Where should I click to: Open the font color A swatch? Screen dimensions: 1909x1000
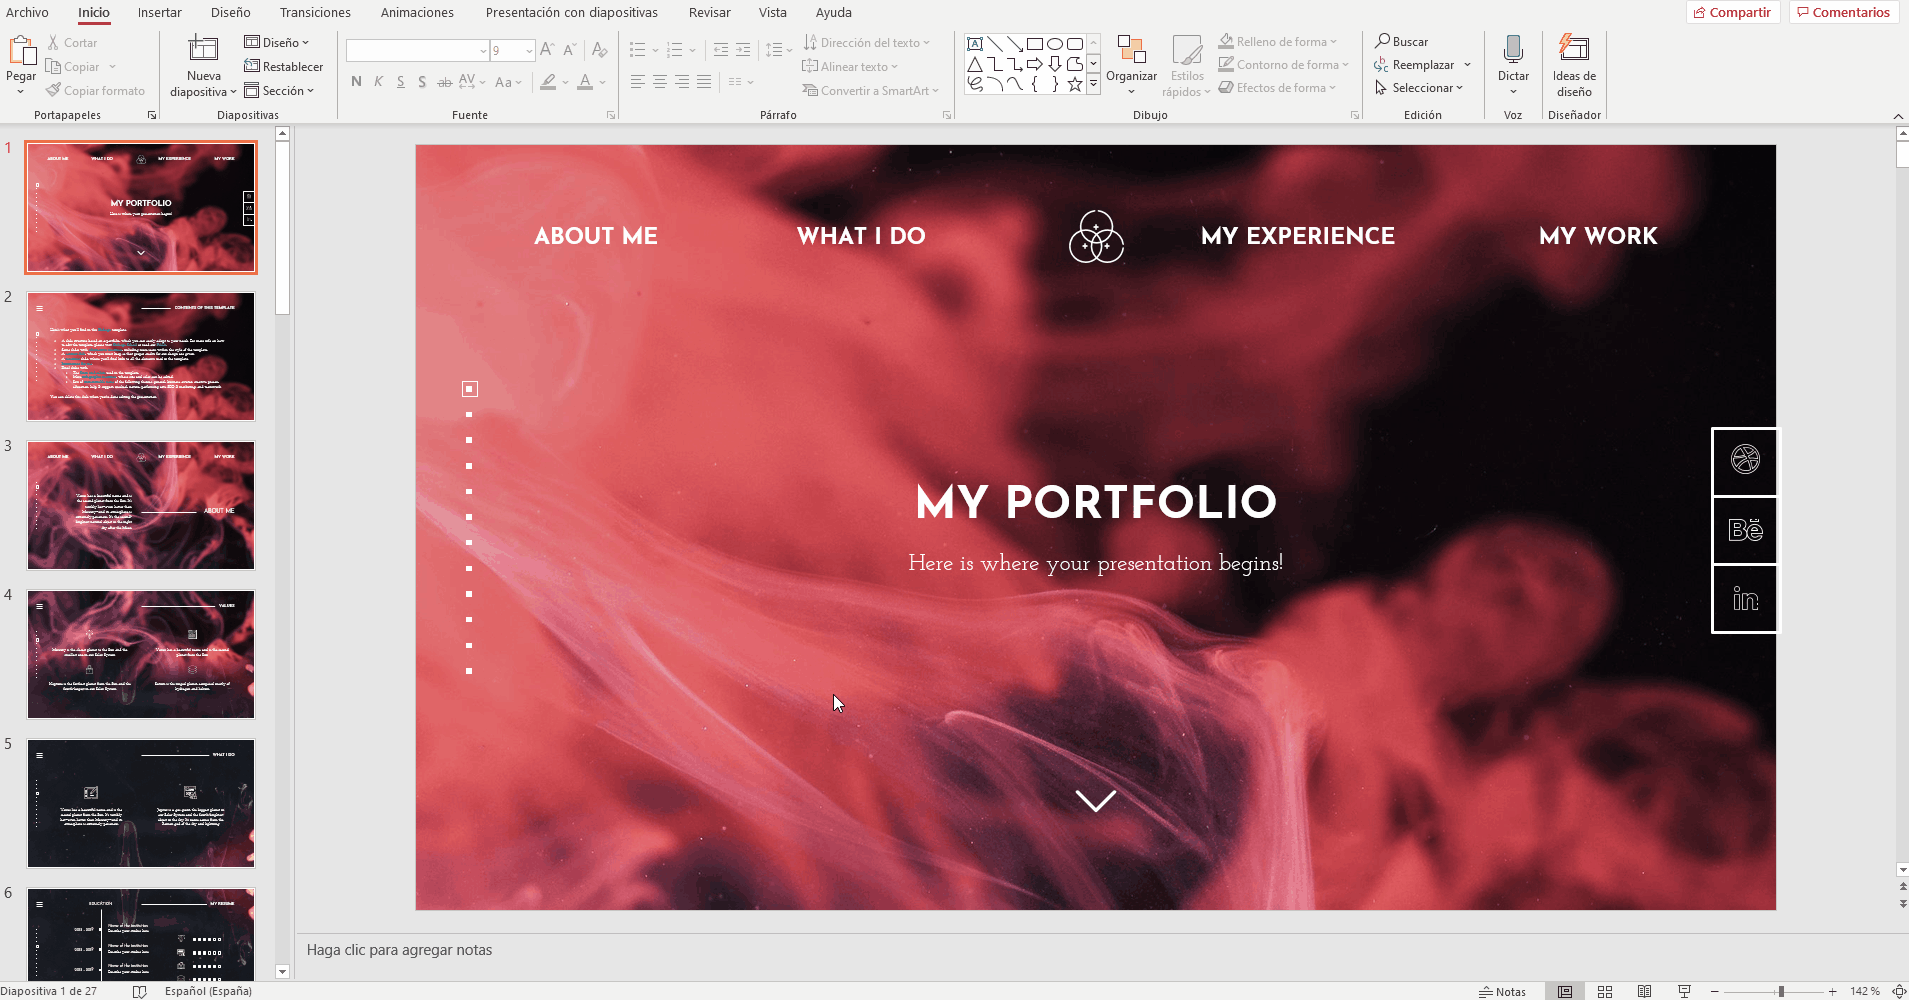click(x=585, y=82)
